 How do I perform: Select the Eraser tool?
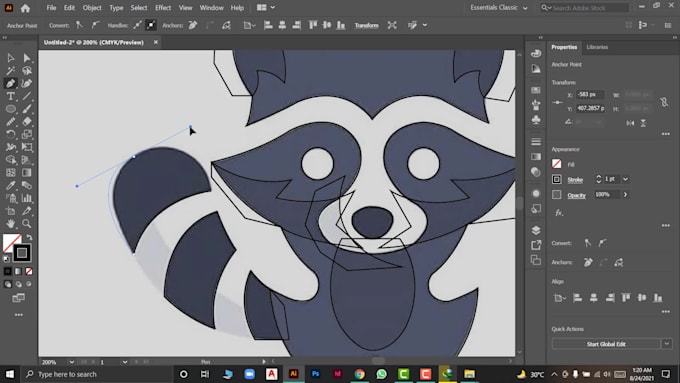coord(27,121)
